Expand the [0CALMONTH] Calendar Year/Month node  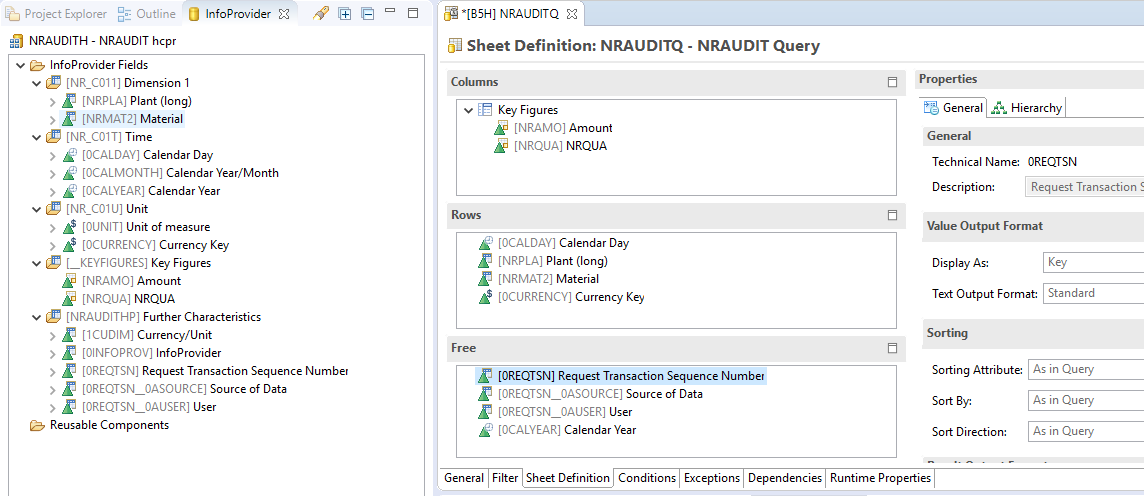53,173
